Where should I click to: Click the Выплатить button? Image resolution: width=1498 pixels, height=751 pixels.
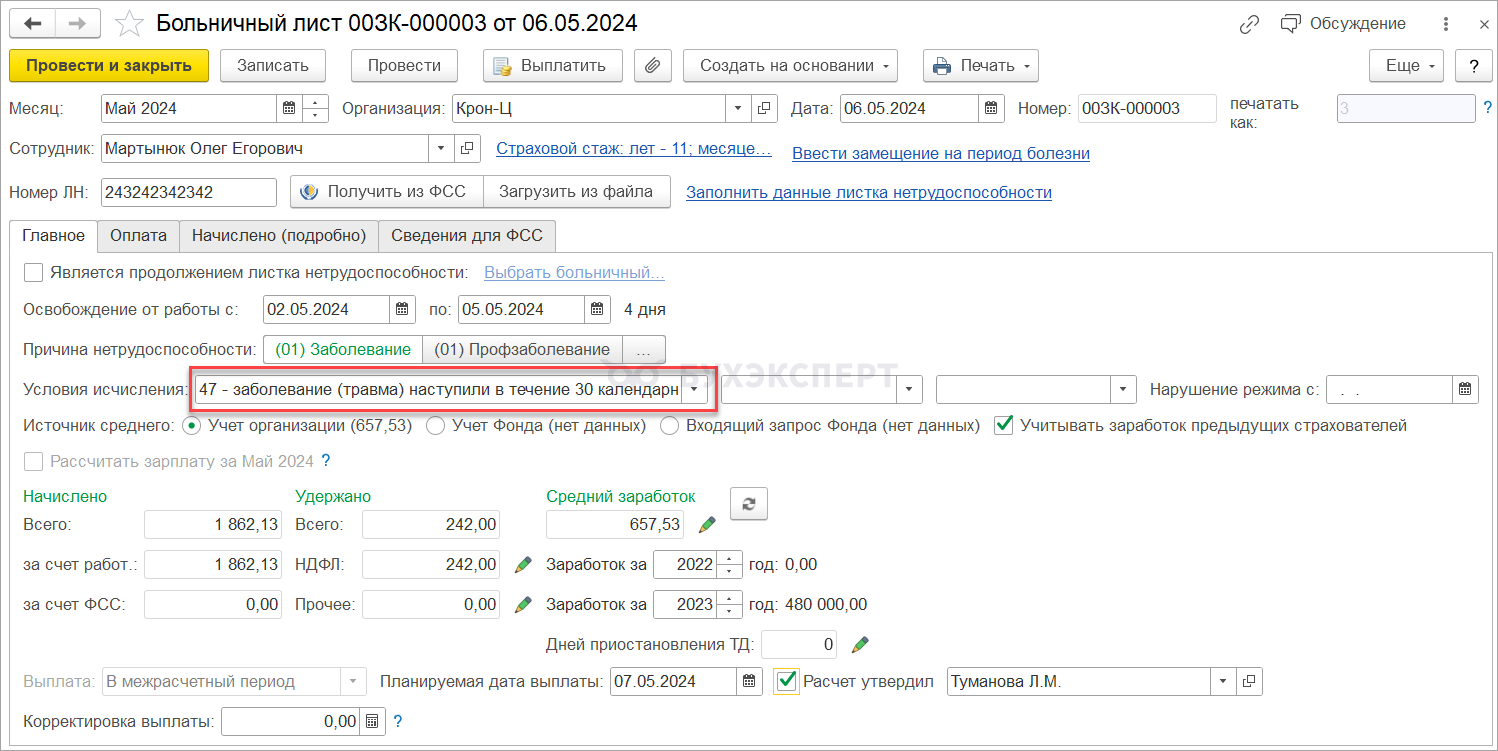pos(553,66)
